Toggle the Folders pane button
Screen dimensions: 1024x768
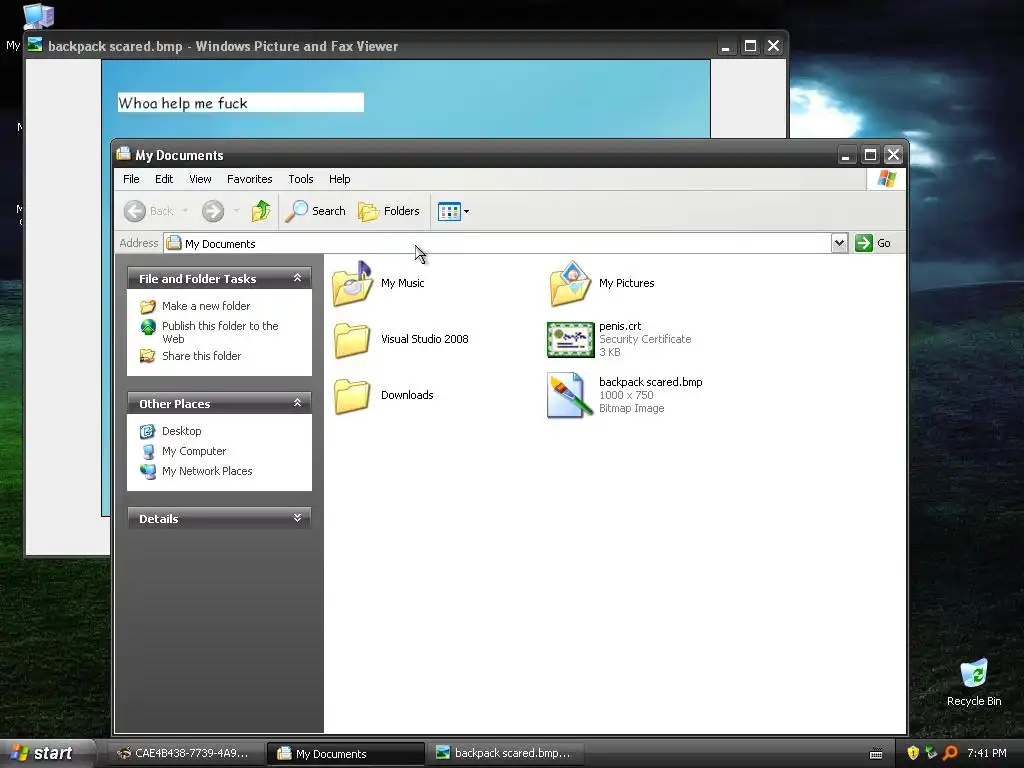pyautogui.click(x=389, y=211)
